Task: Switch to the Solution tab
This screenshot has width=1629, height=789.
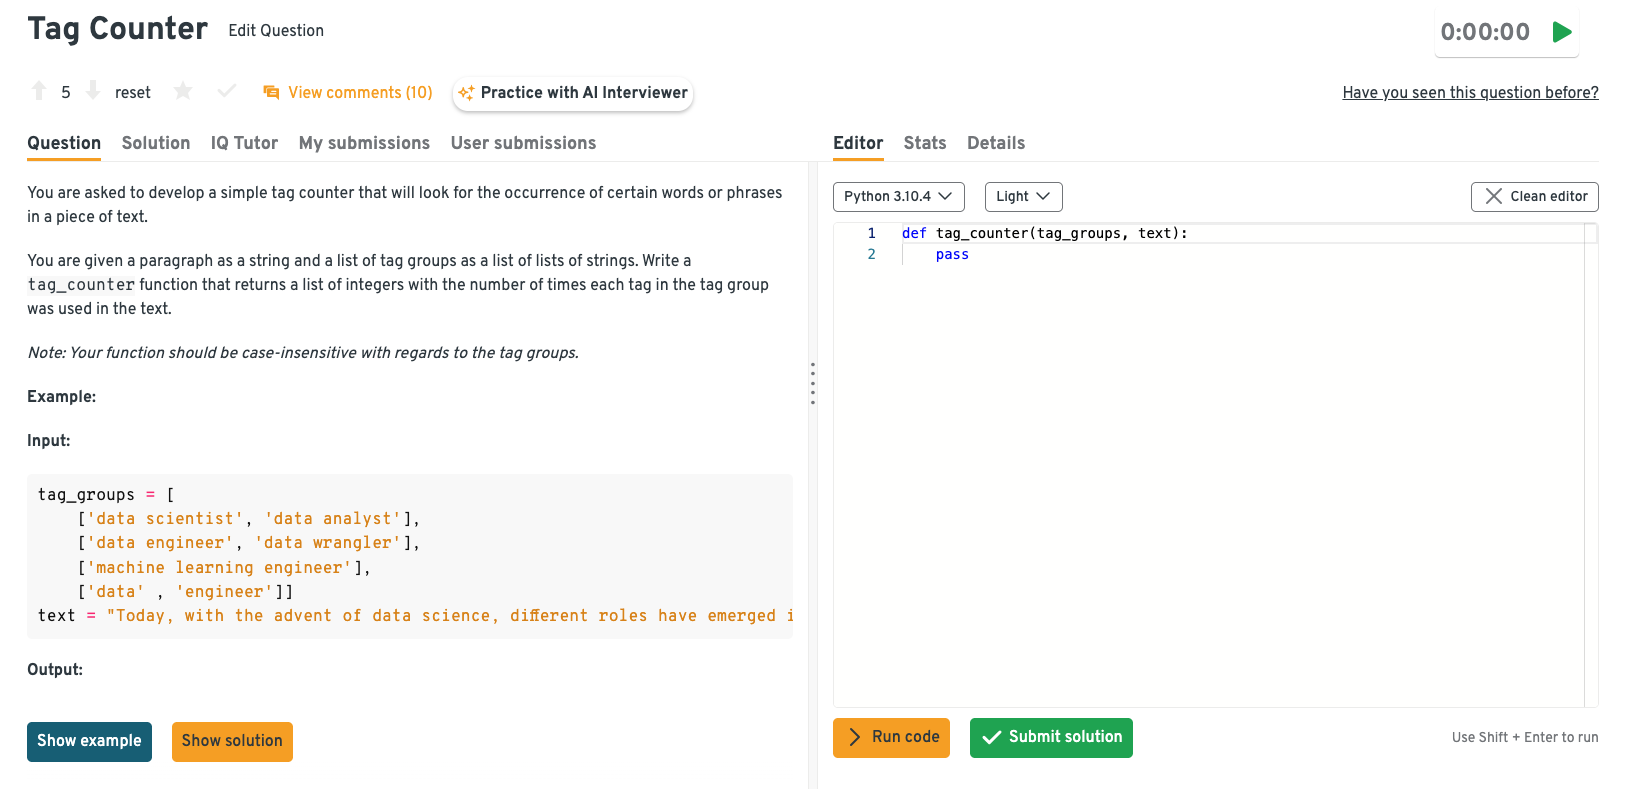Action: pyautogui.click(x=156, y=143)
